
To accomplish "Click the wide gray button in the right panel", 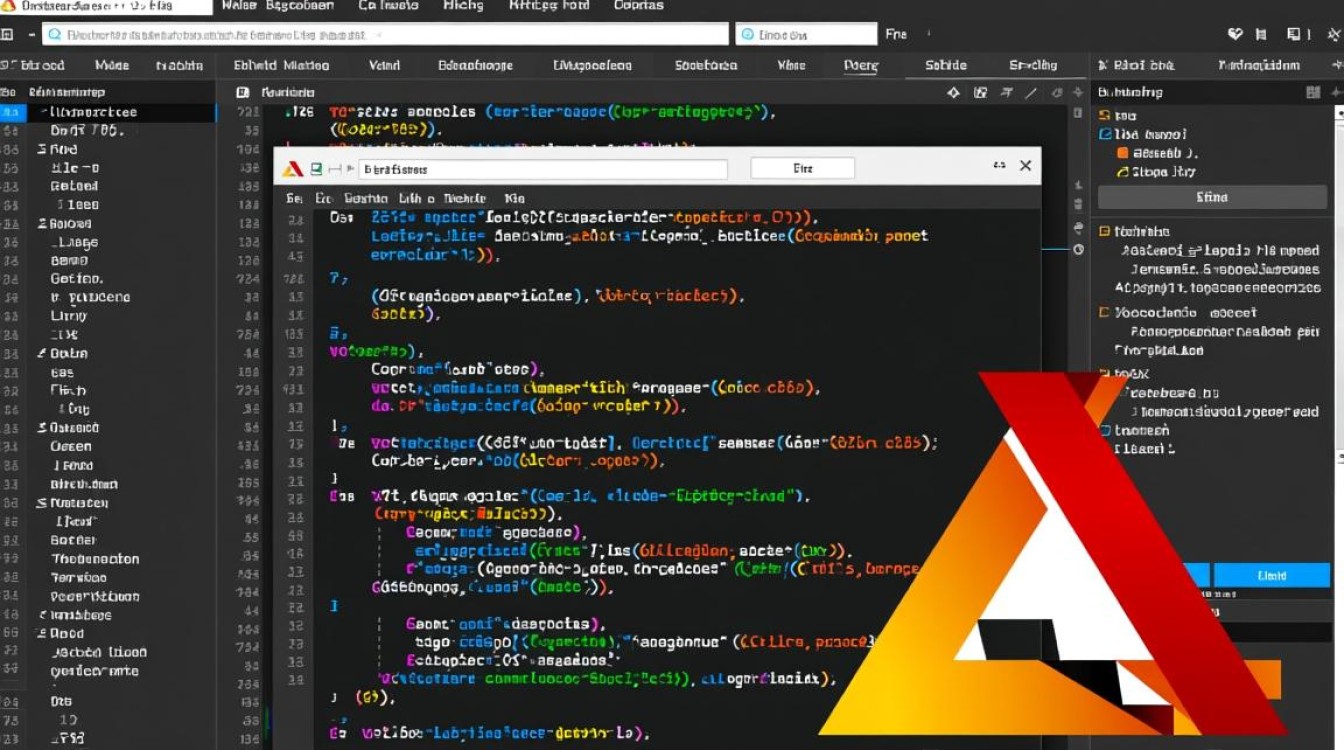I will pos(1211,197).
